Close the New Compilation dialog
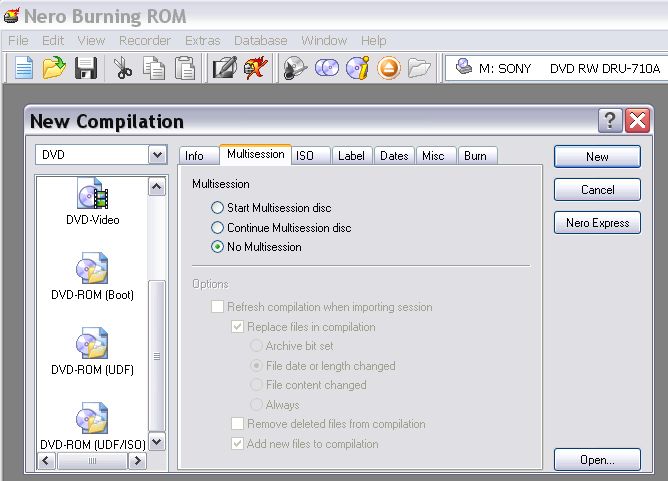Image resolution: width=668 pixels, height=481 pixels. 637,121
